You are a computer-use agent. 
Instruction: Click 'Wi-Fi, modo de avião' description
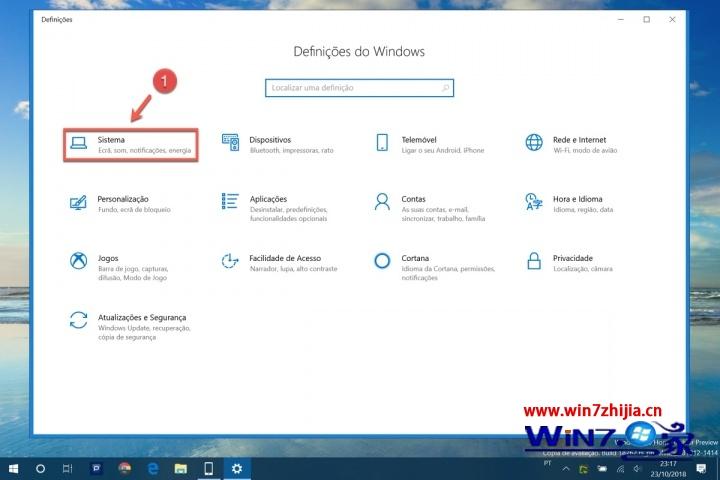click(585, 150)
